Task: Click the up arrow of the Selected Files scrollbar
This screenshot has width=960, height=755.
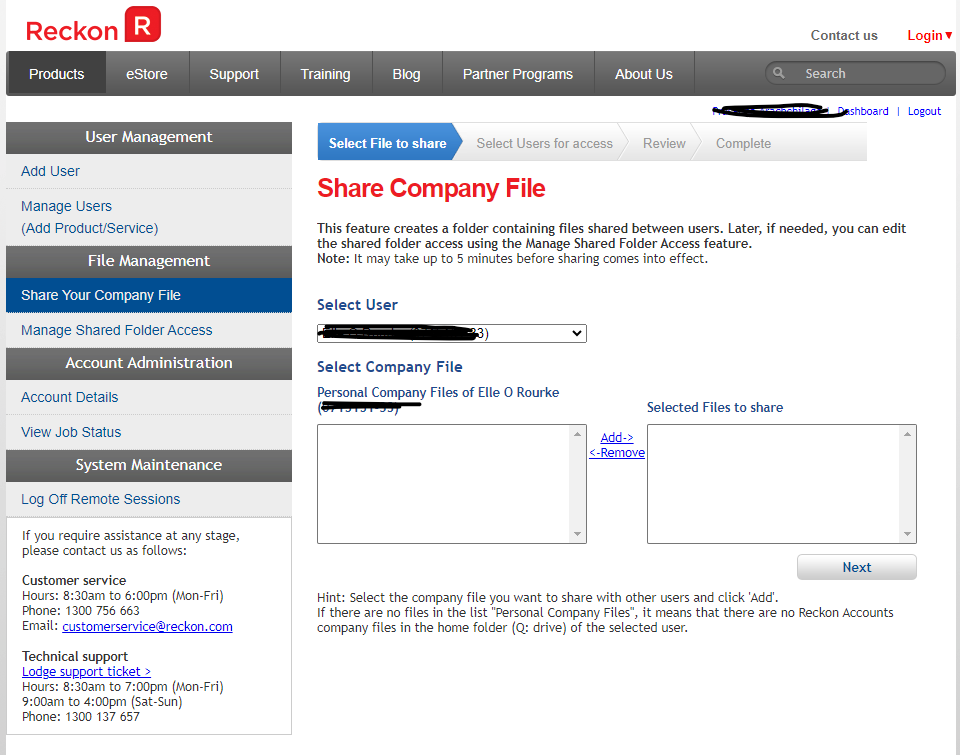Action: pos(907,434)
